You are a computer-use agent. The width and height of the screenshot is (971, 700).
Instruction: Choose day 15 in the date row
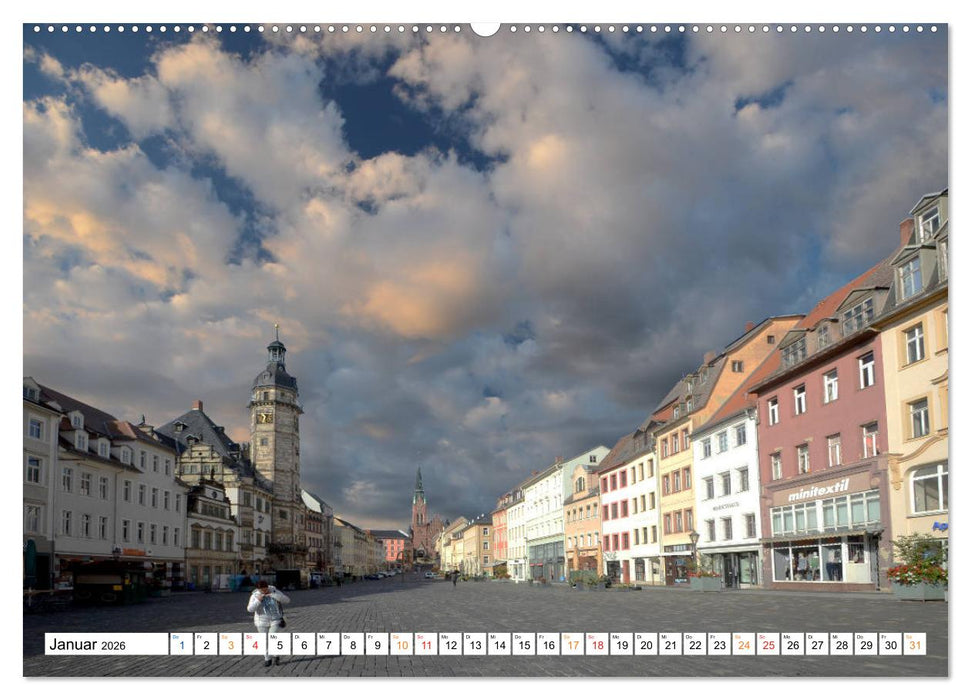click(x=523, y=644)
